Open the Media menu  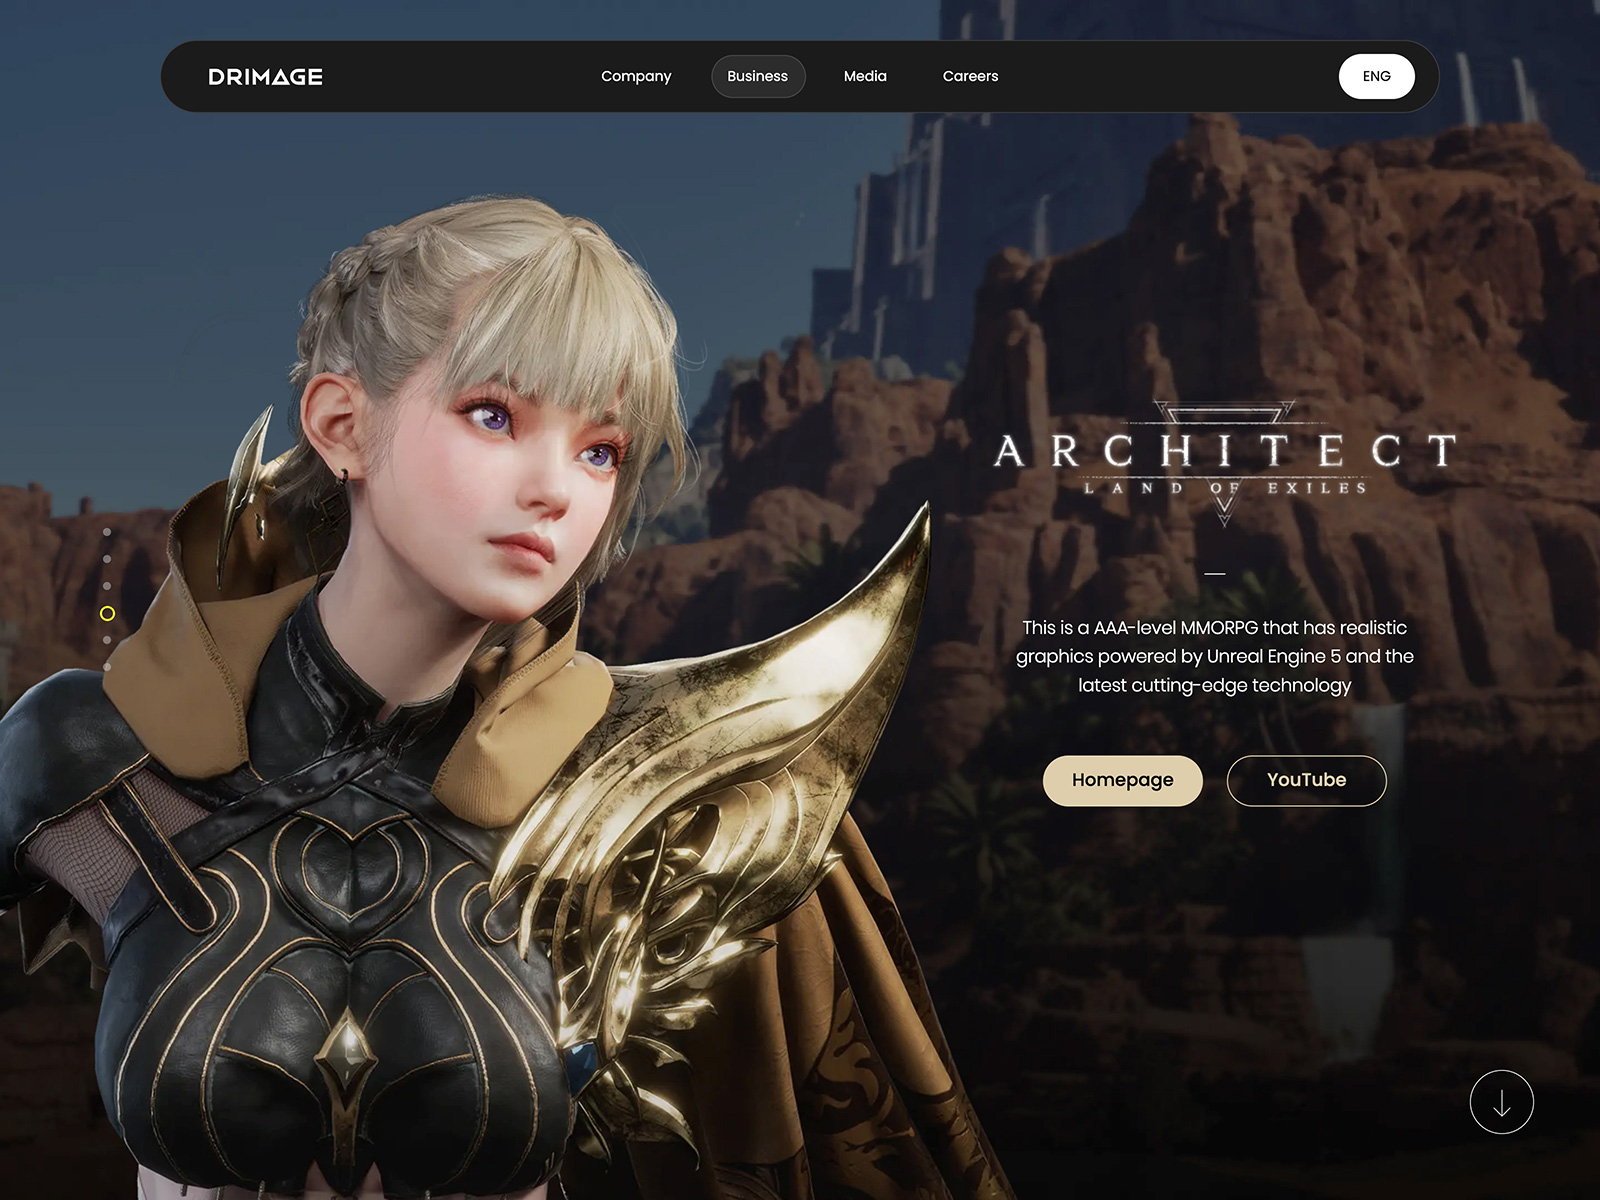point(865,76)
